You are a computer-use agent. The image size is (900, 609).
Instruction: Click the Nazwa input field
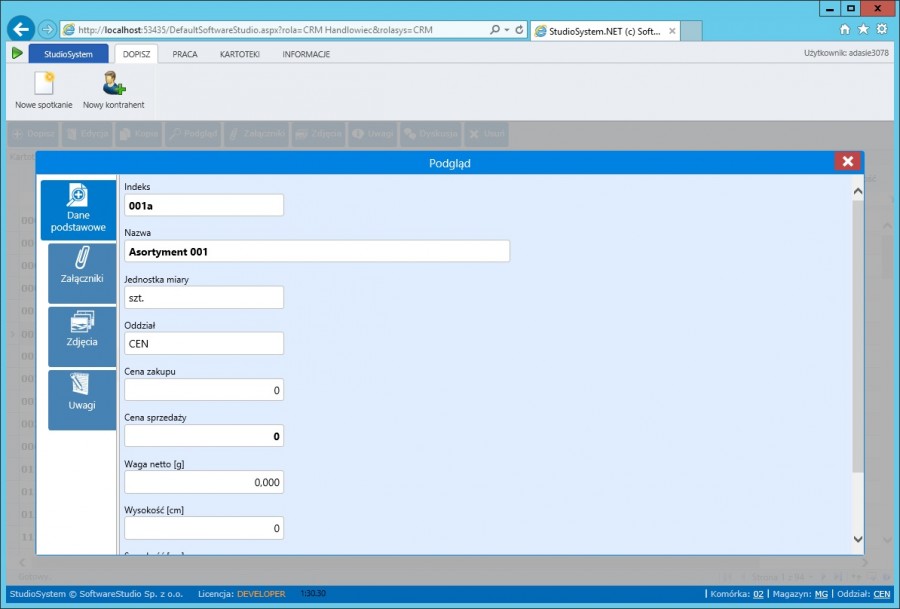[316, 251]
